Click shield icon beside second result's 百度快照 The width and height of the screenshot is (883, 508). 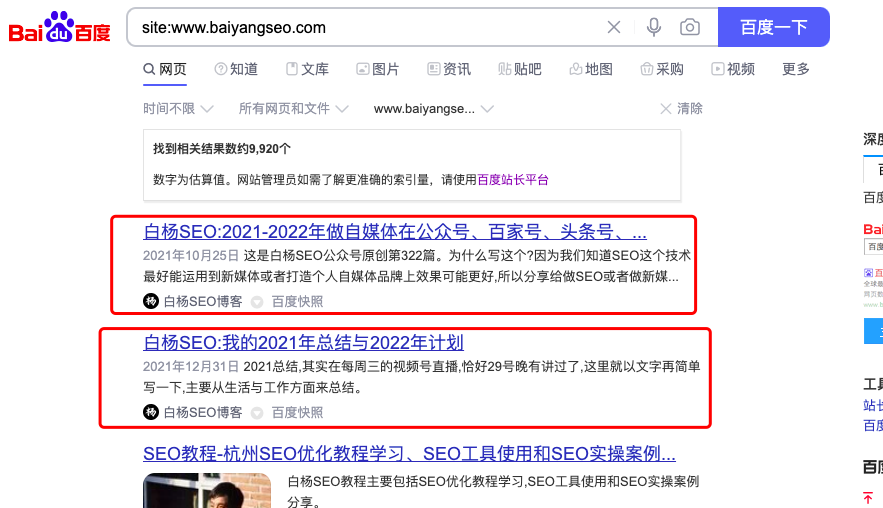[257, 413]
